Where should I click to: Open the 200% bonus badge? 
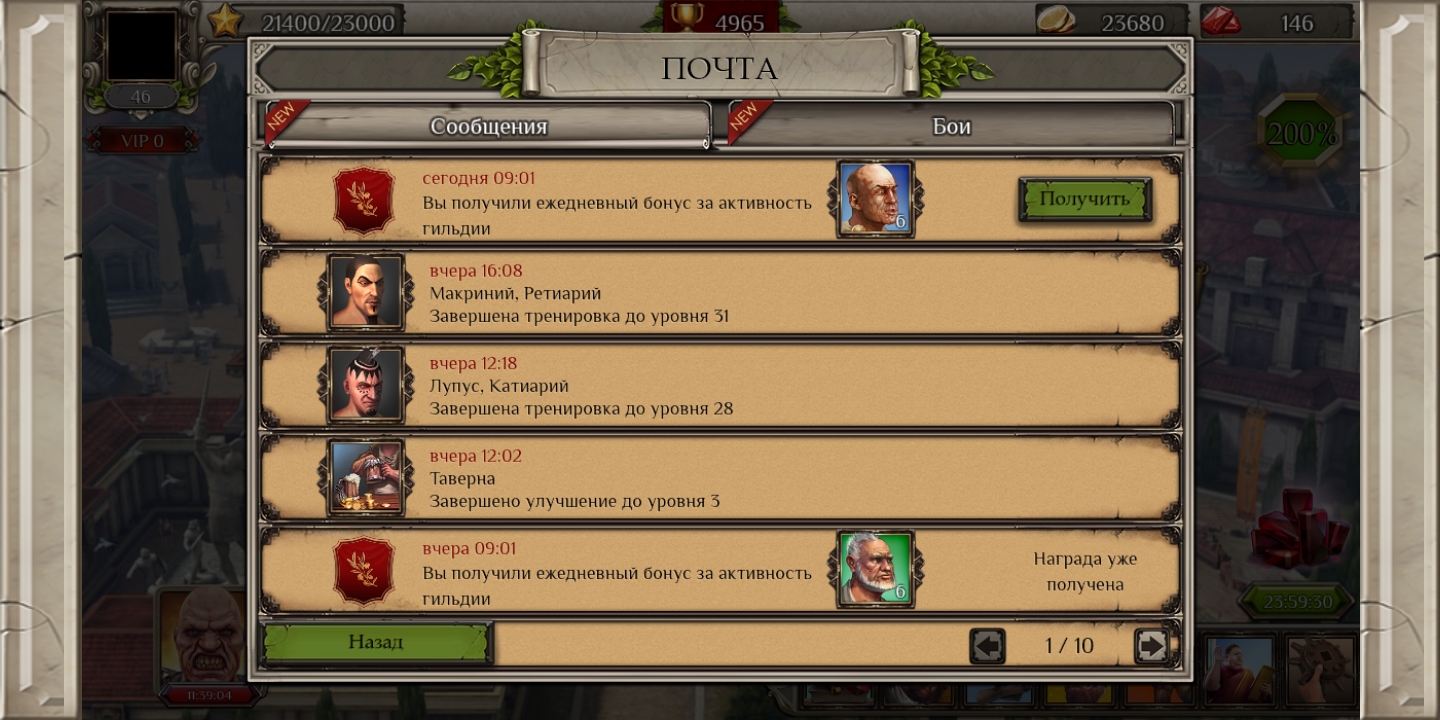tap(1301, 134)
